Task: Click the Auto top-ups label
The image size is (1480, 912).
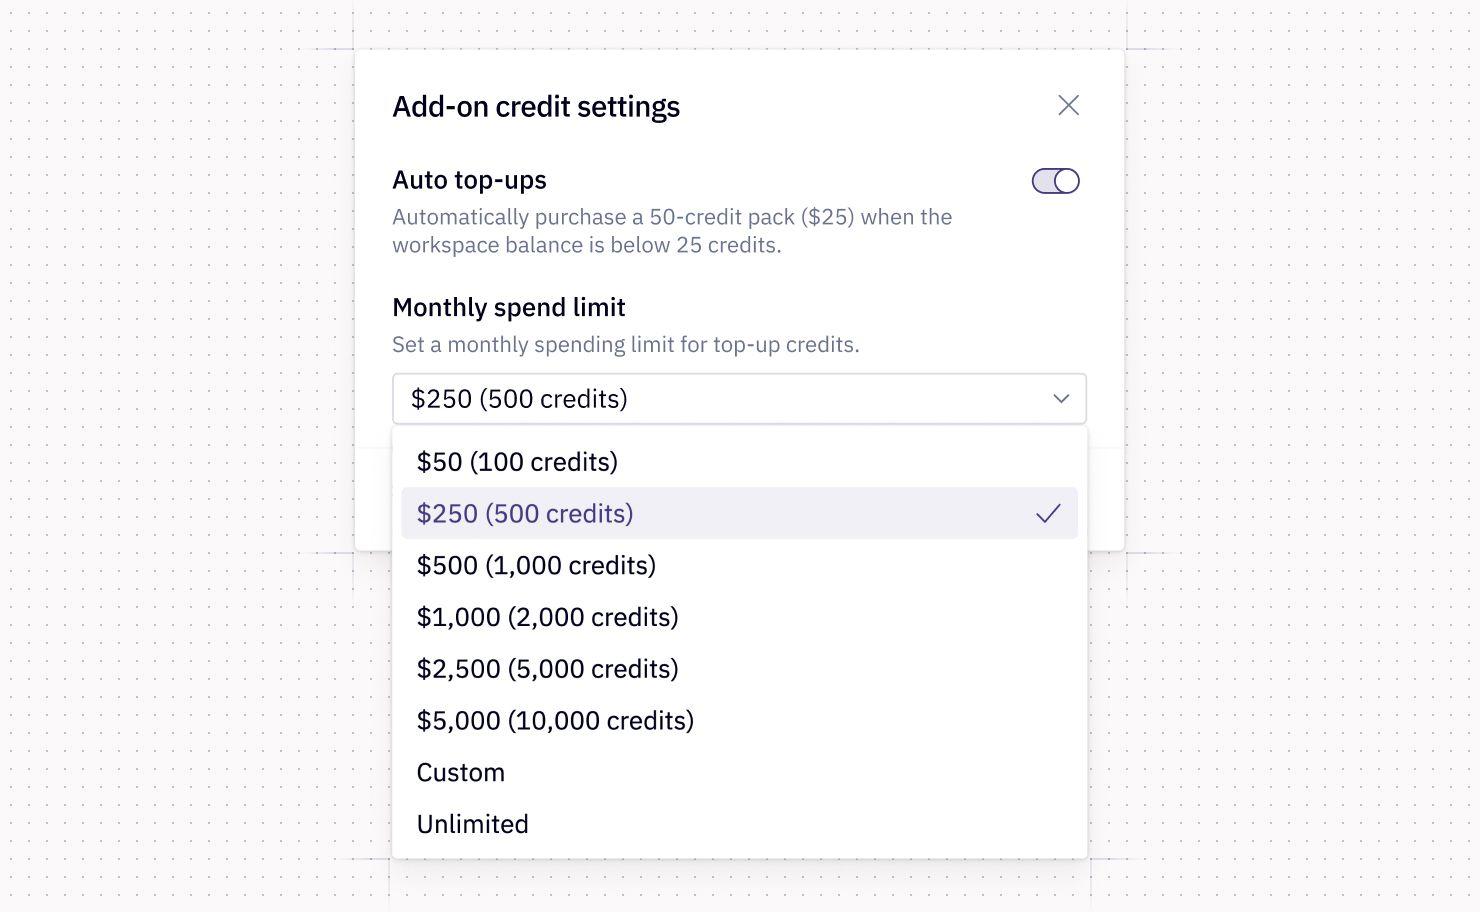Action: pos(469,180)
